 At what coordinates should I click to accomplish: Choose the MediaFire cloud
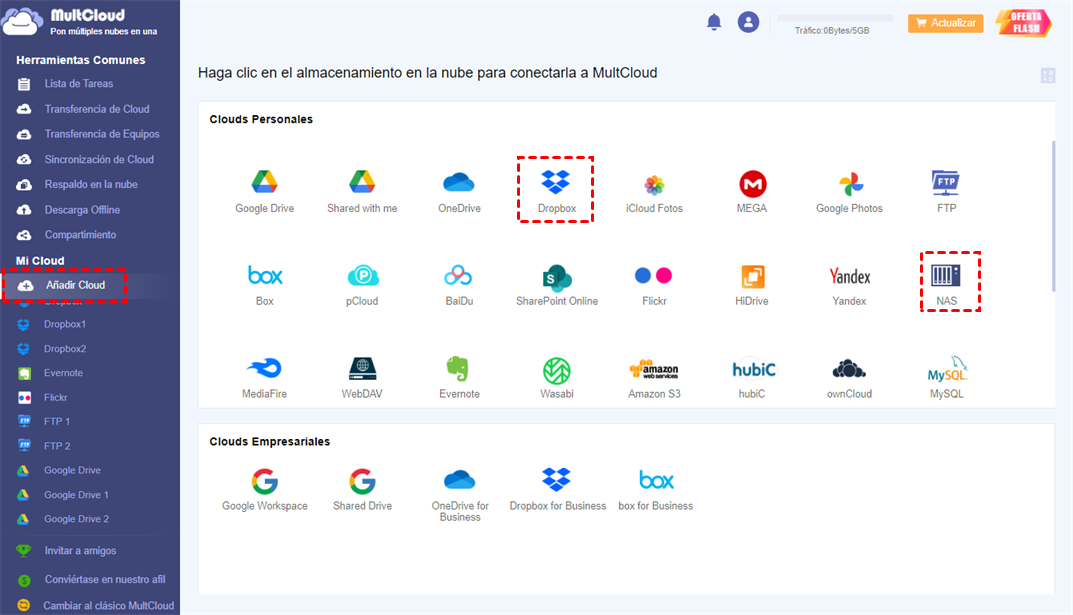click(x=265, y=378)
